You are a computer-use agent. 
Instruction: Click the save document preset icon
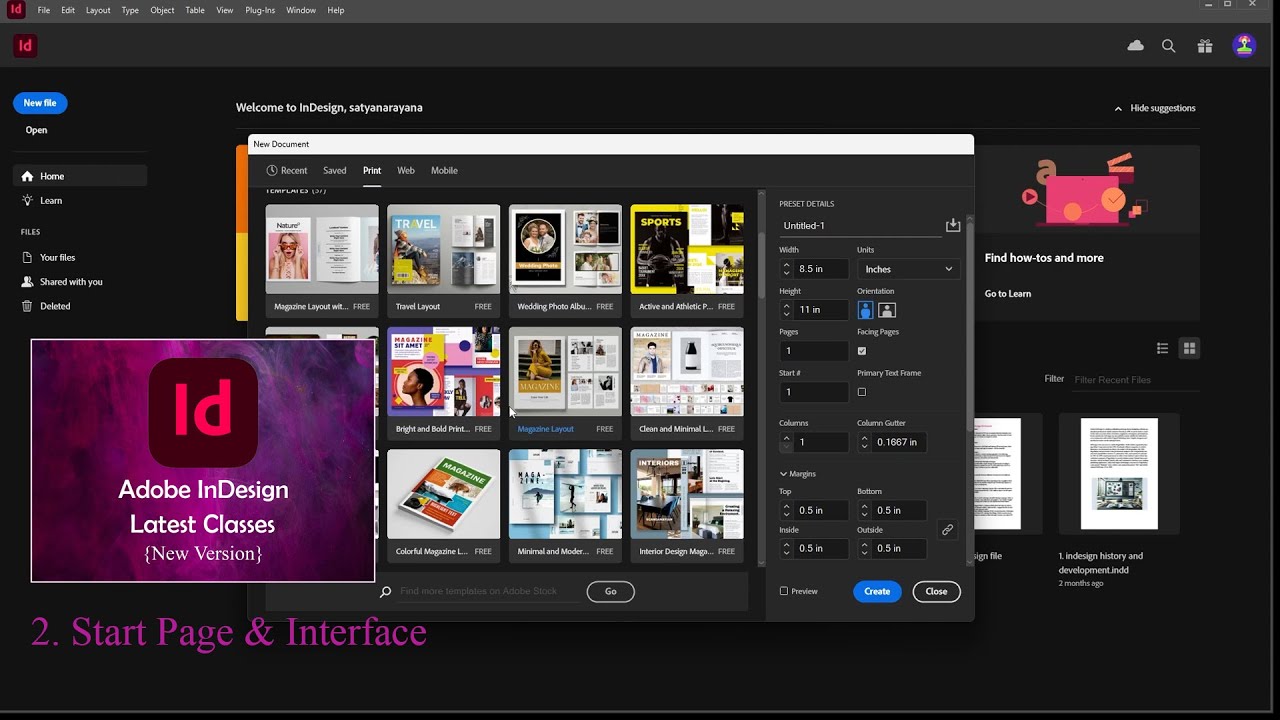[x=953, y=225]
